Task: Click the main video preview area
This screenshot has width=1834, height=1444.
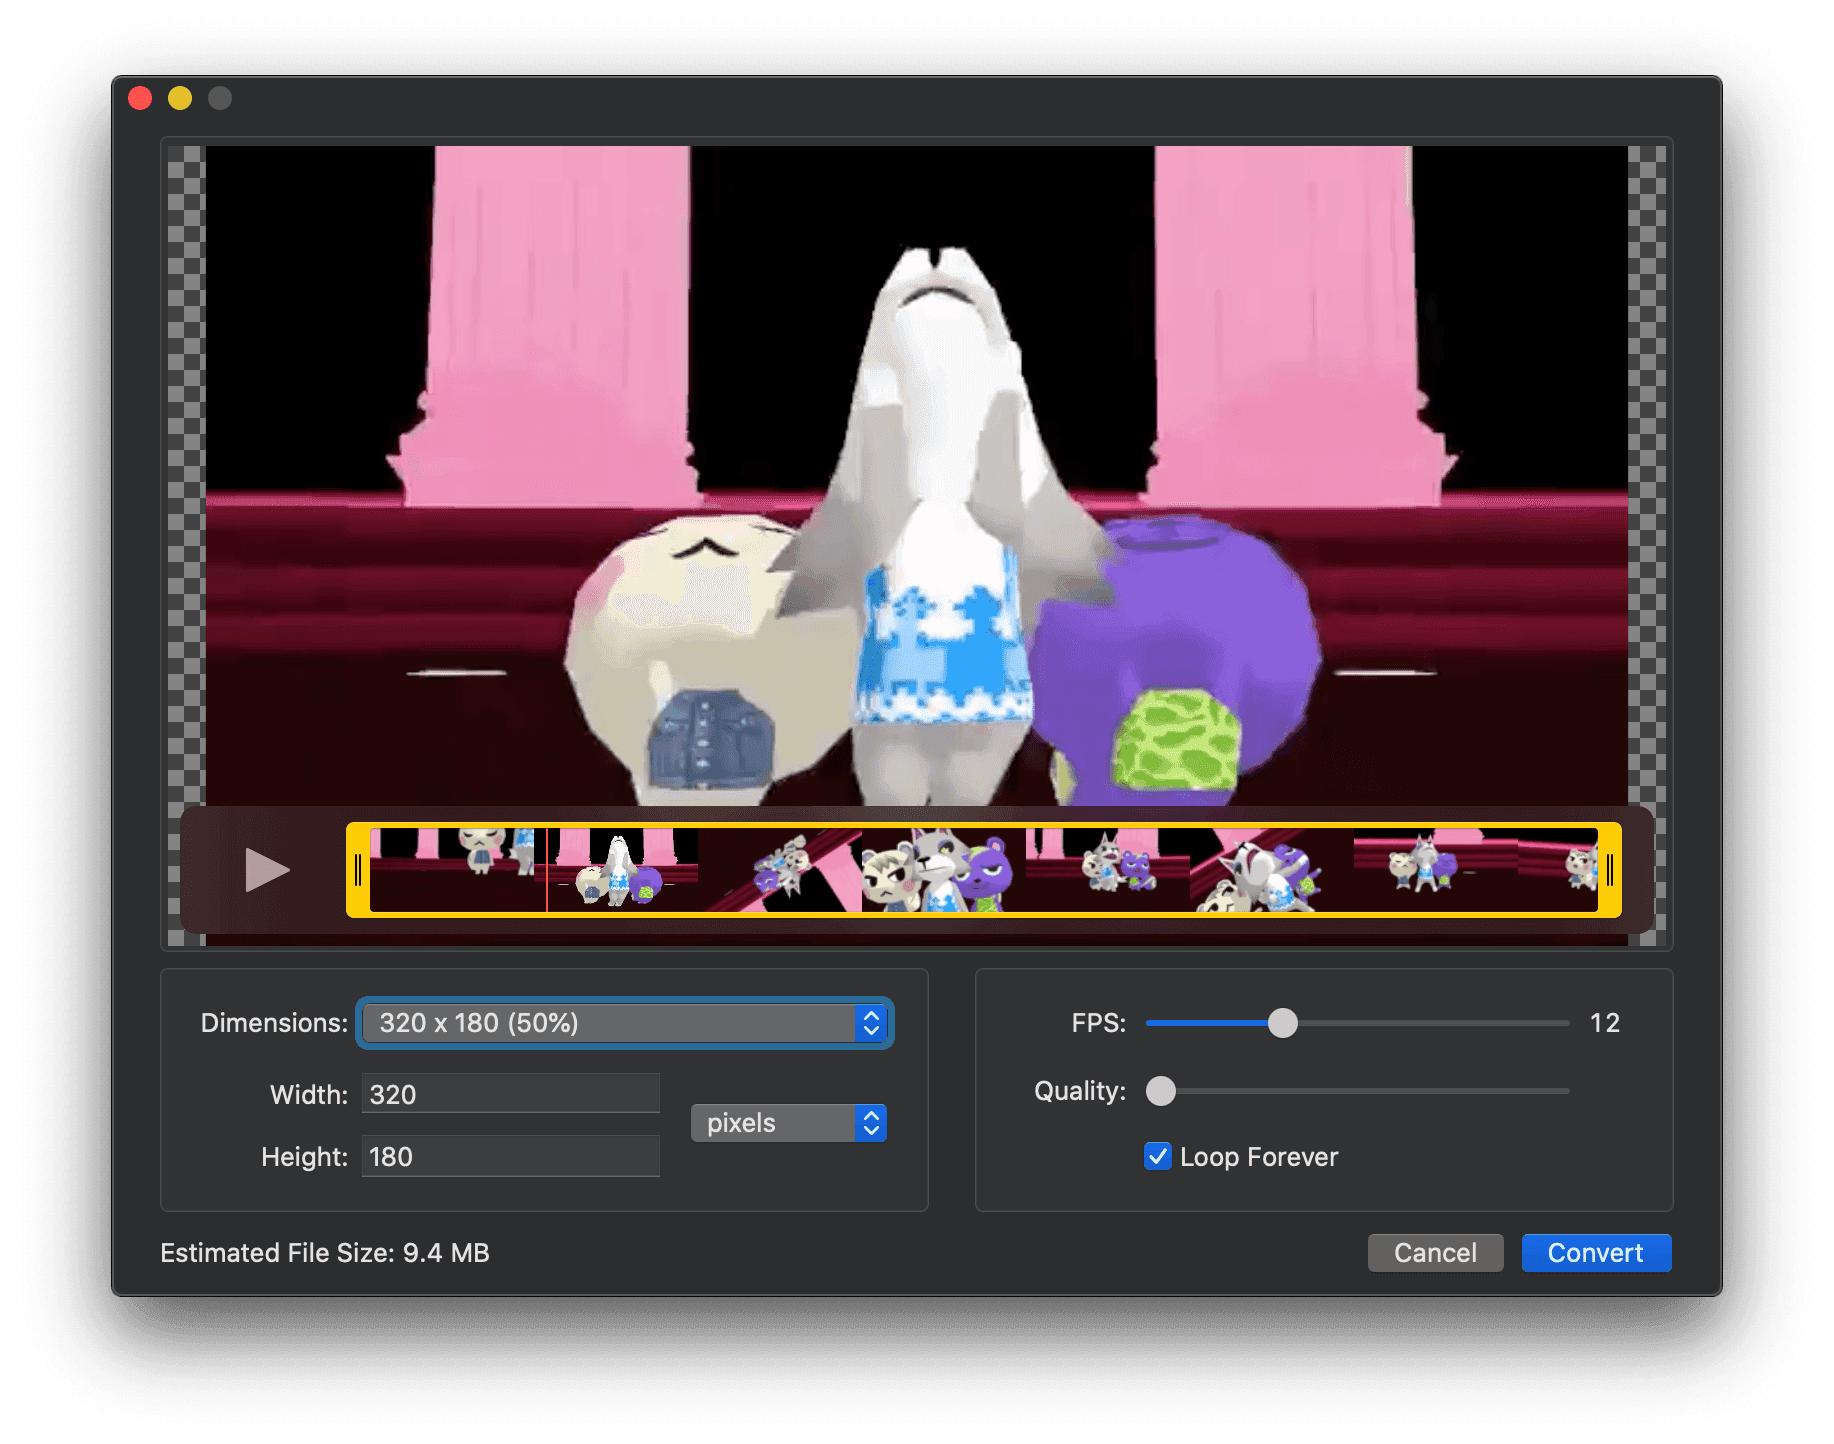Action: [x=916, y=470]
